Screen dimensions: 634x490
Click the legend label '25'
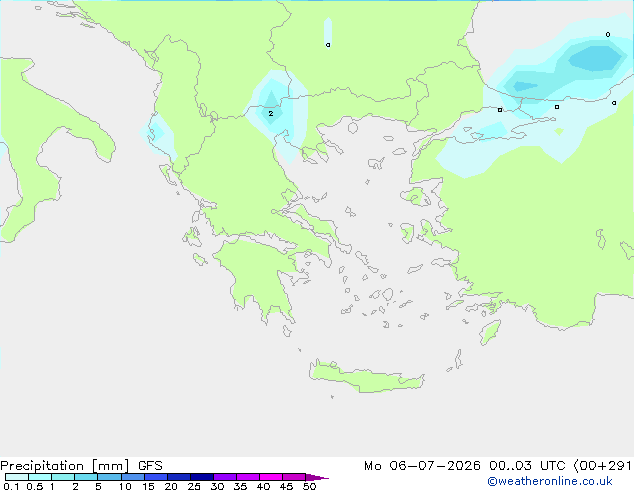[x=194, y=486]
